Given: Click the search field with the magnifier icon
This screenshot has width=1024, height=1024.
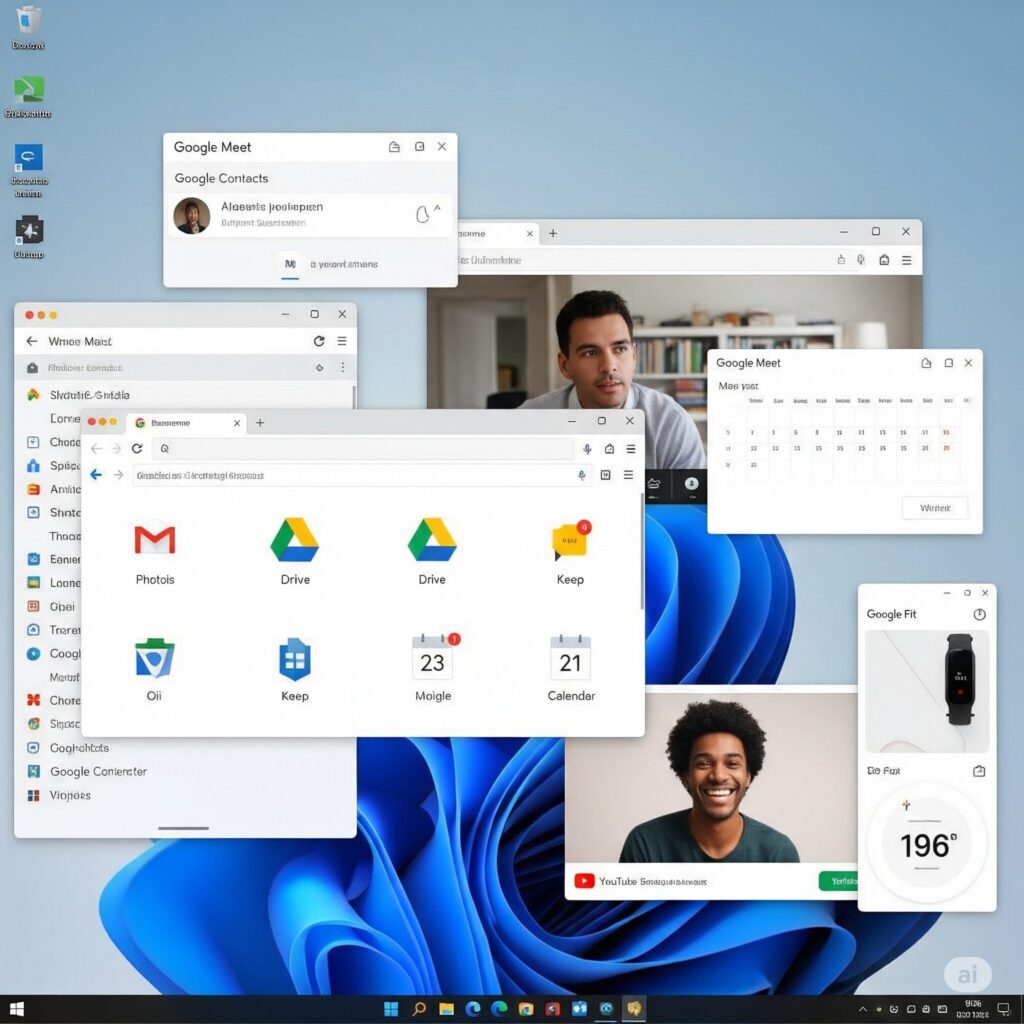Looking at the screenshot, I should click(x=363, y=449).
